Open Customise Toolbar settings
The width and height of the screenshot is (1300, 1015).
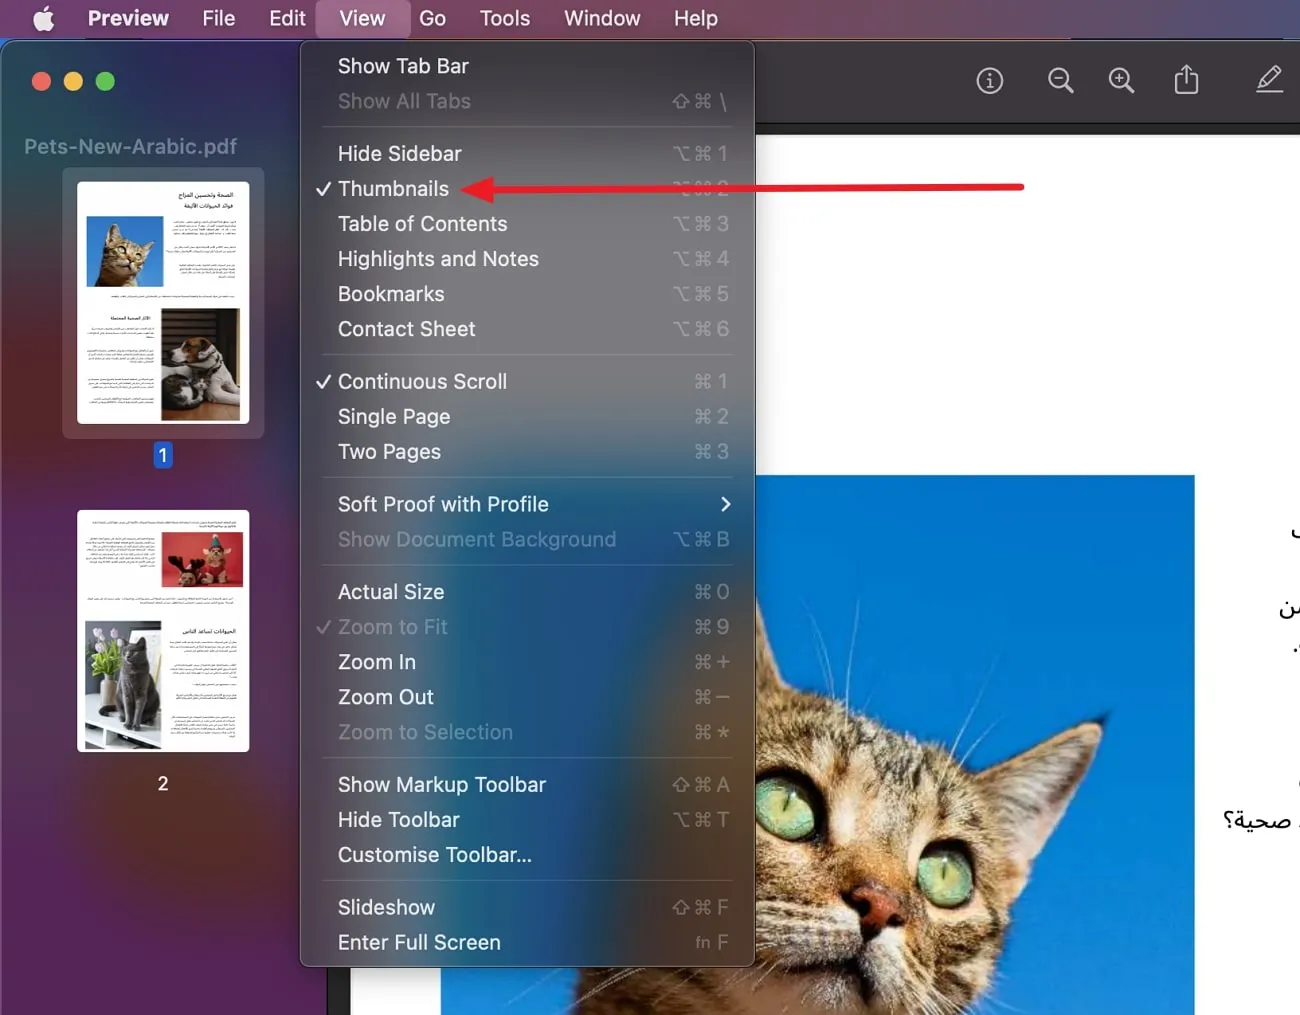point(434,855)
